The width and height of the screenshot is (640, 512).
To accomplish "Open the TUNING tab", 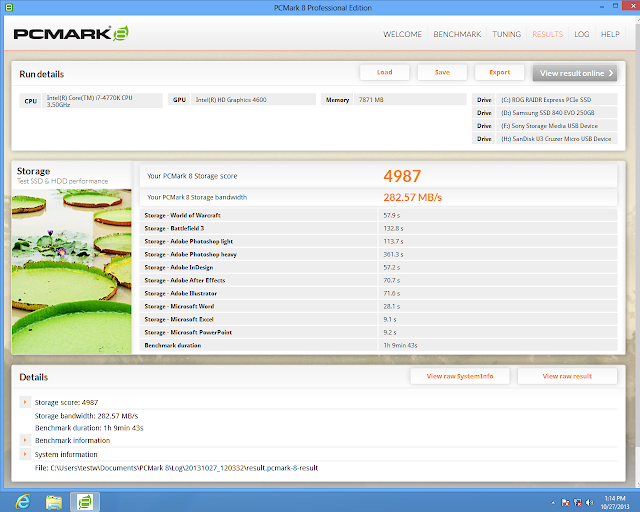I will [507, 34].
